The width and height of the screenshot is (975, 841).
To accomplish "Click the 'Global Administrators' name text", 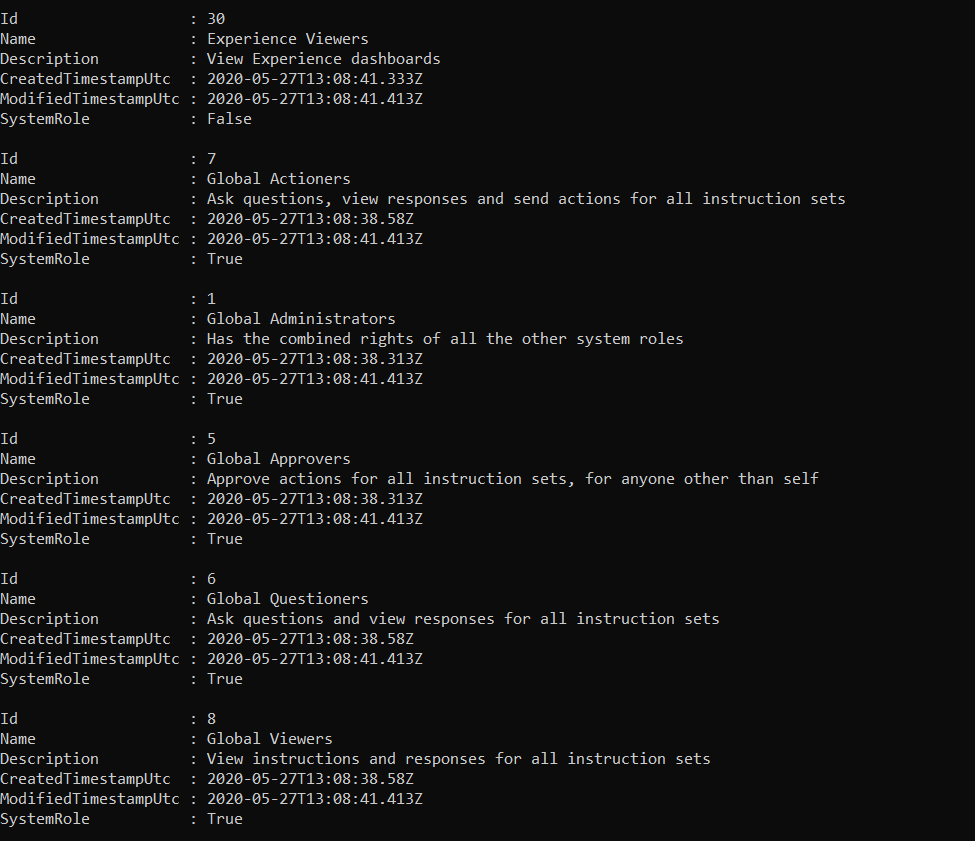I will click(x=301, y=319).
